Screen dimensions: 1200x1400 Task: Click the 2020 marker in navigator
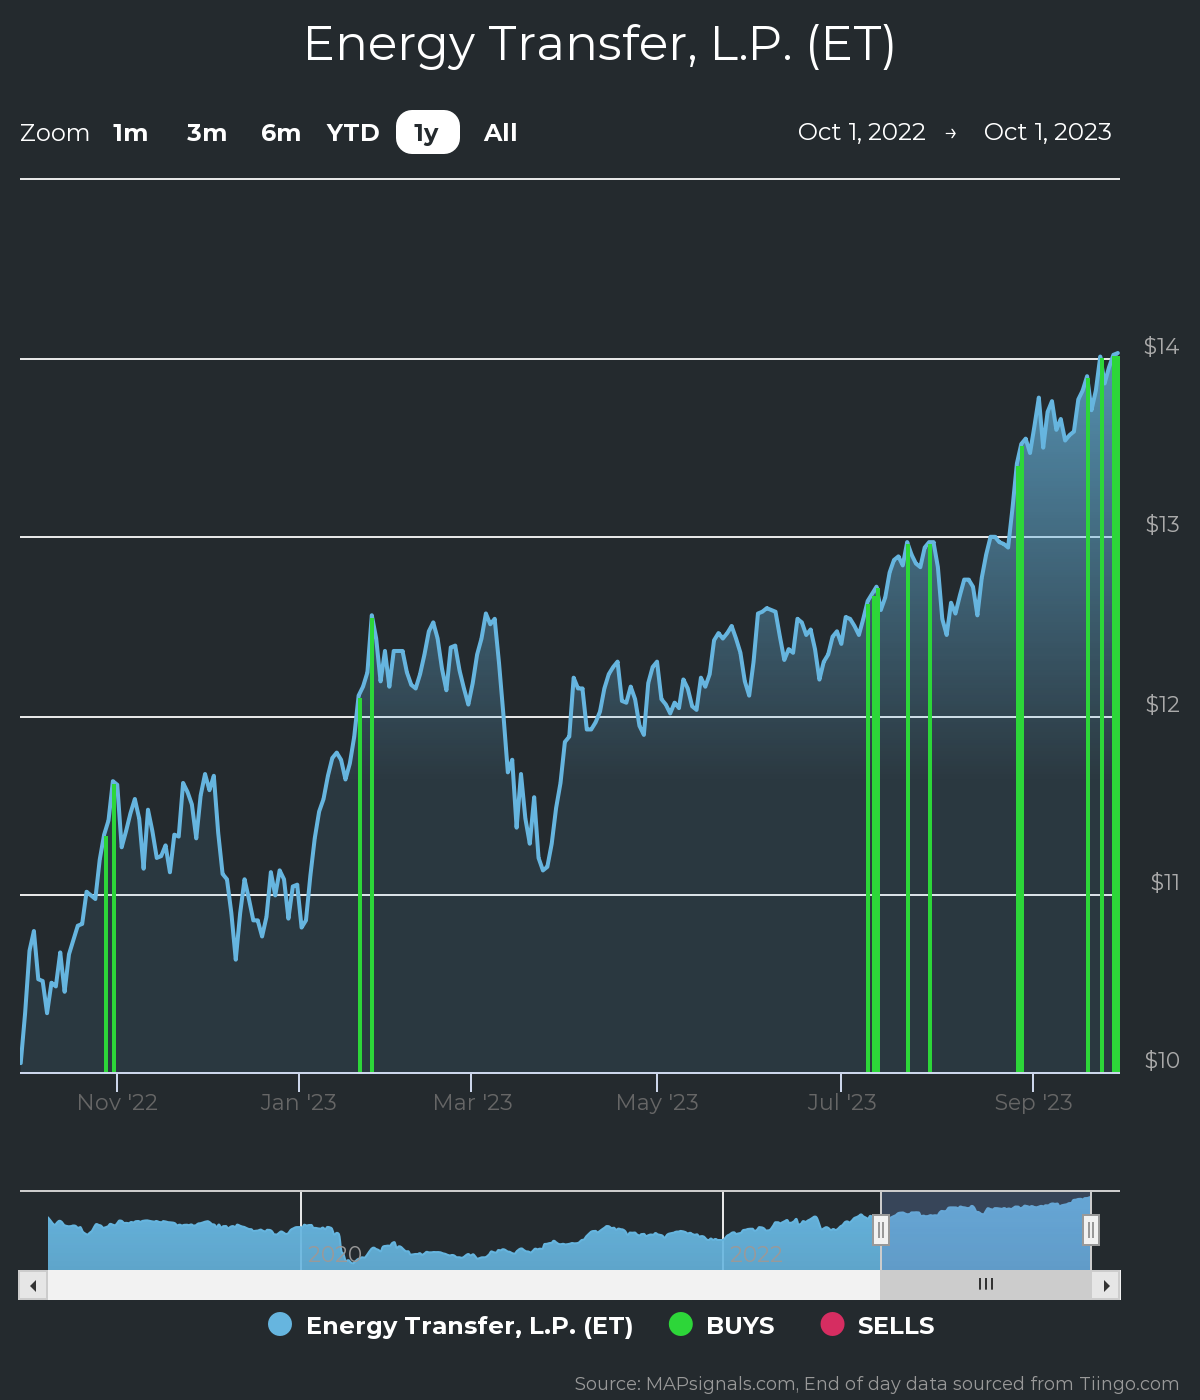334,1254
